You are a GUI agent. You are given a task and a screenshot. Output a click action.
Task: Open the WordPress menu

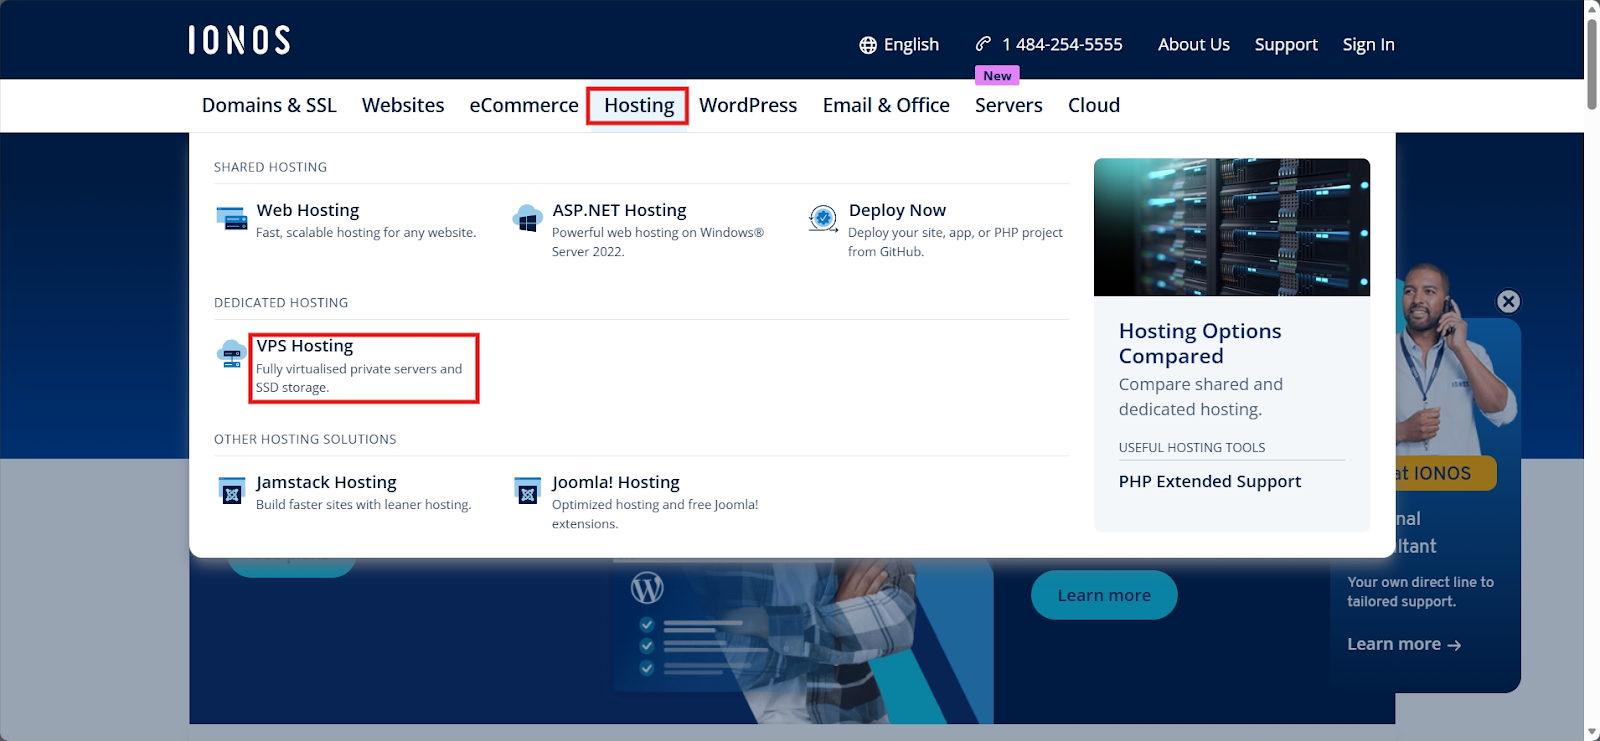pyautogui.click(x=748, y=105)
